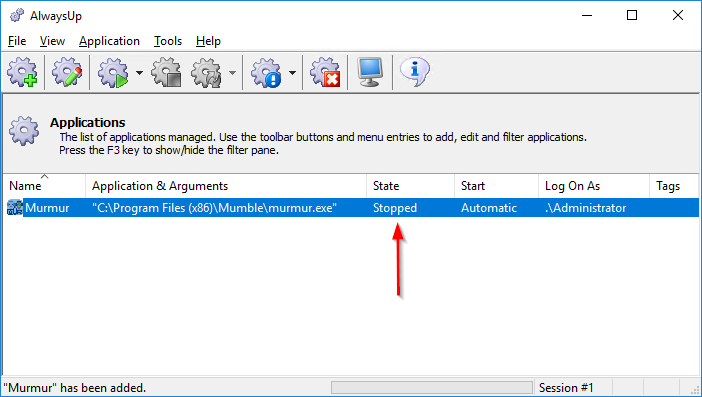Maximize the AlwaysUp window

[x=632, y=15]
